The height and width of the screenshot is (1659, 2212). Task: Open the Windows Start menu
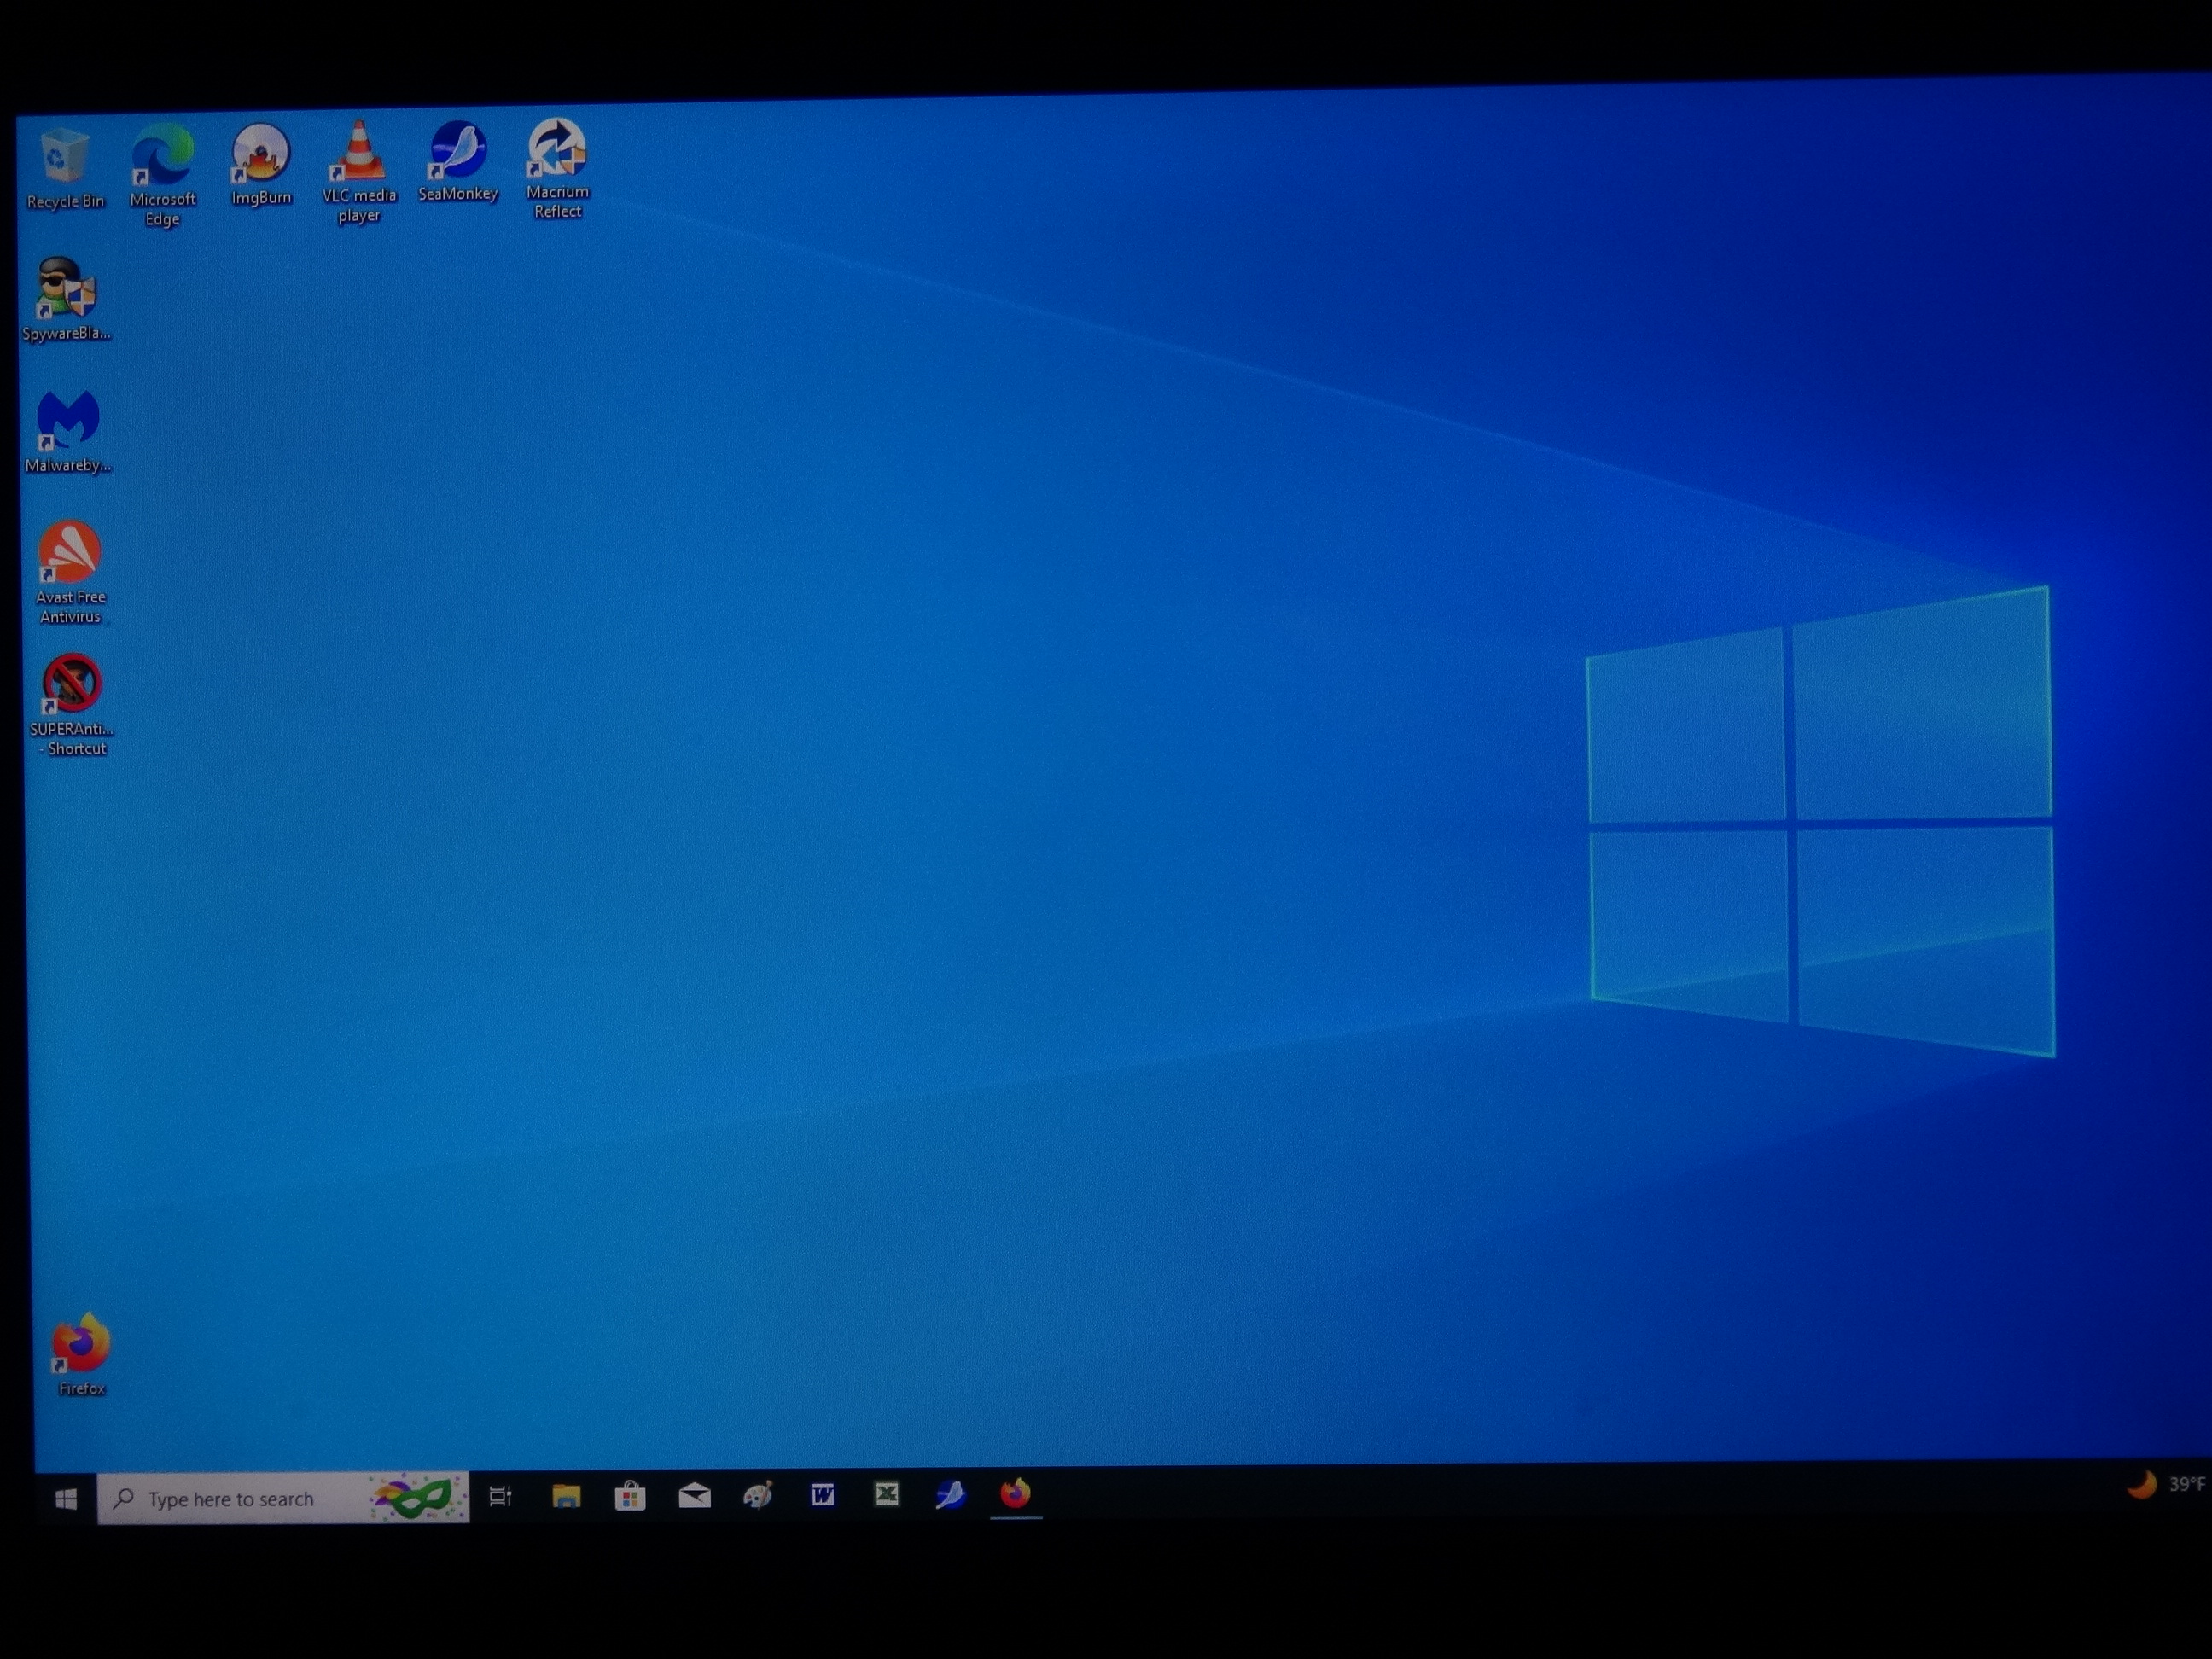66,1498
